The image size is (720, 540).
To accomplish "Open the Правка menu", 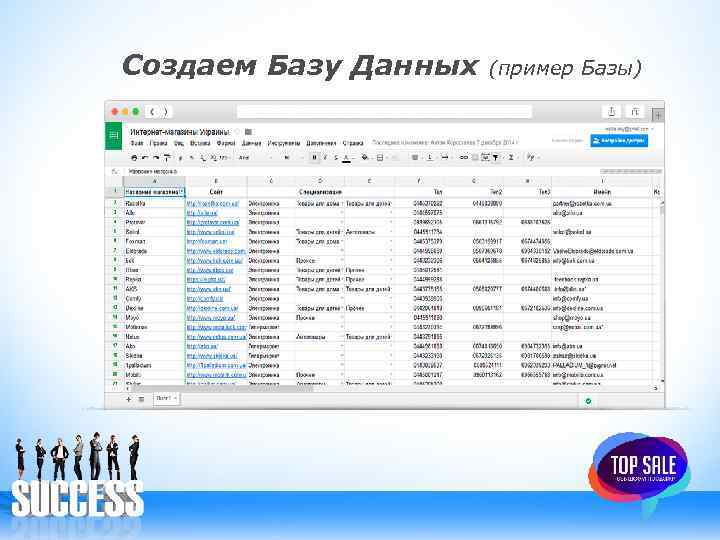I will click(158, 143).
